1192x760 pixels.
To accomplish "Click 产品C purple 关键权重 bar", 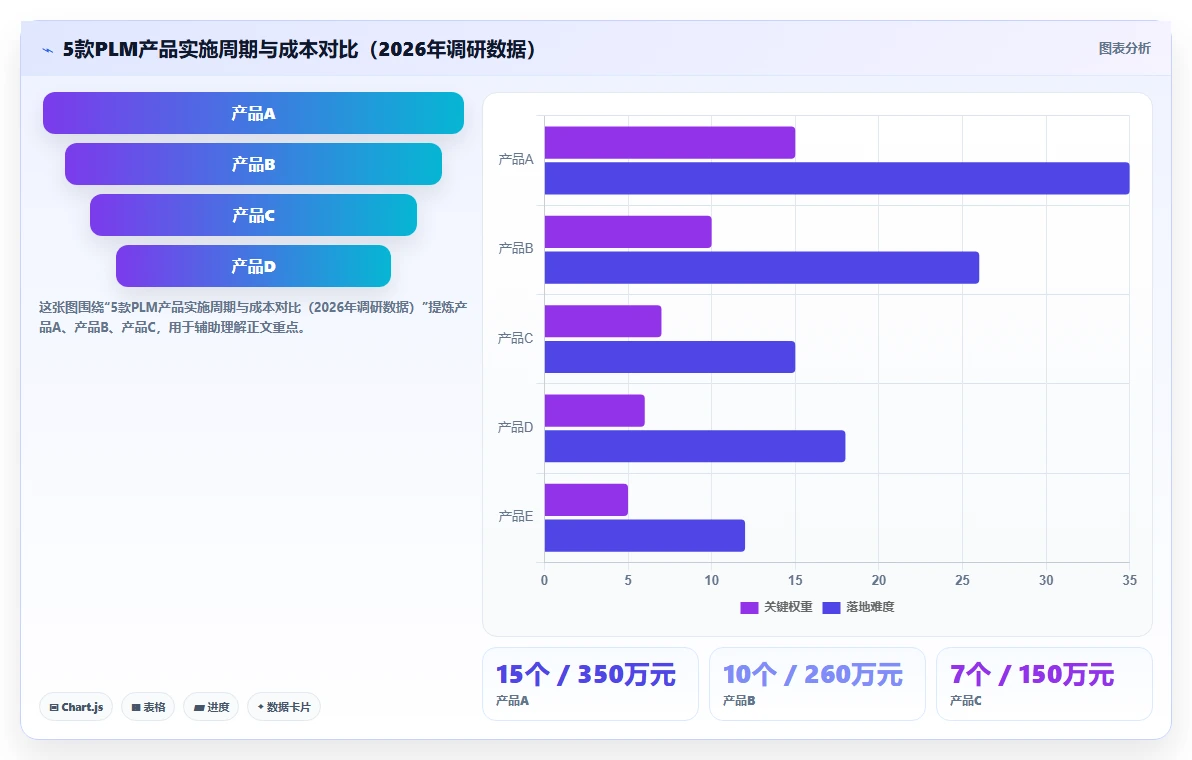I will 603,321.
